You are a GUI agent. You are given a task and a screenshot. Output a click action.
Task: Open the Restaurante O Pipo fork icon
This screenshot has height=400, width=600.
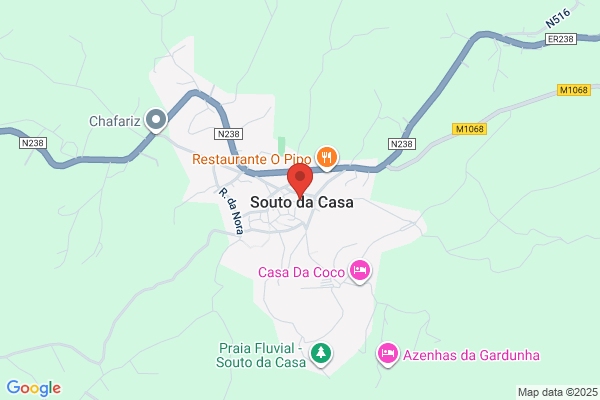point(326,158)
